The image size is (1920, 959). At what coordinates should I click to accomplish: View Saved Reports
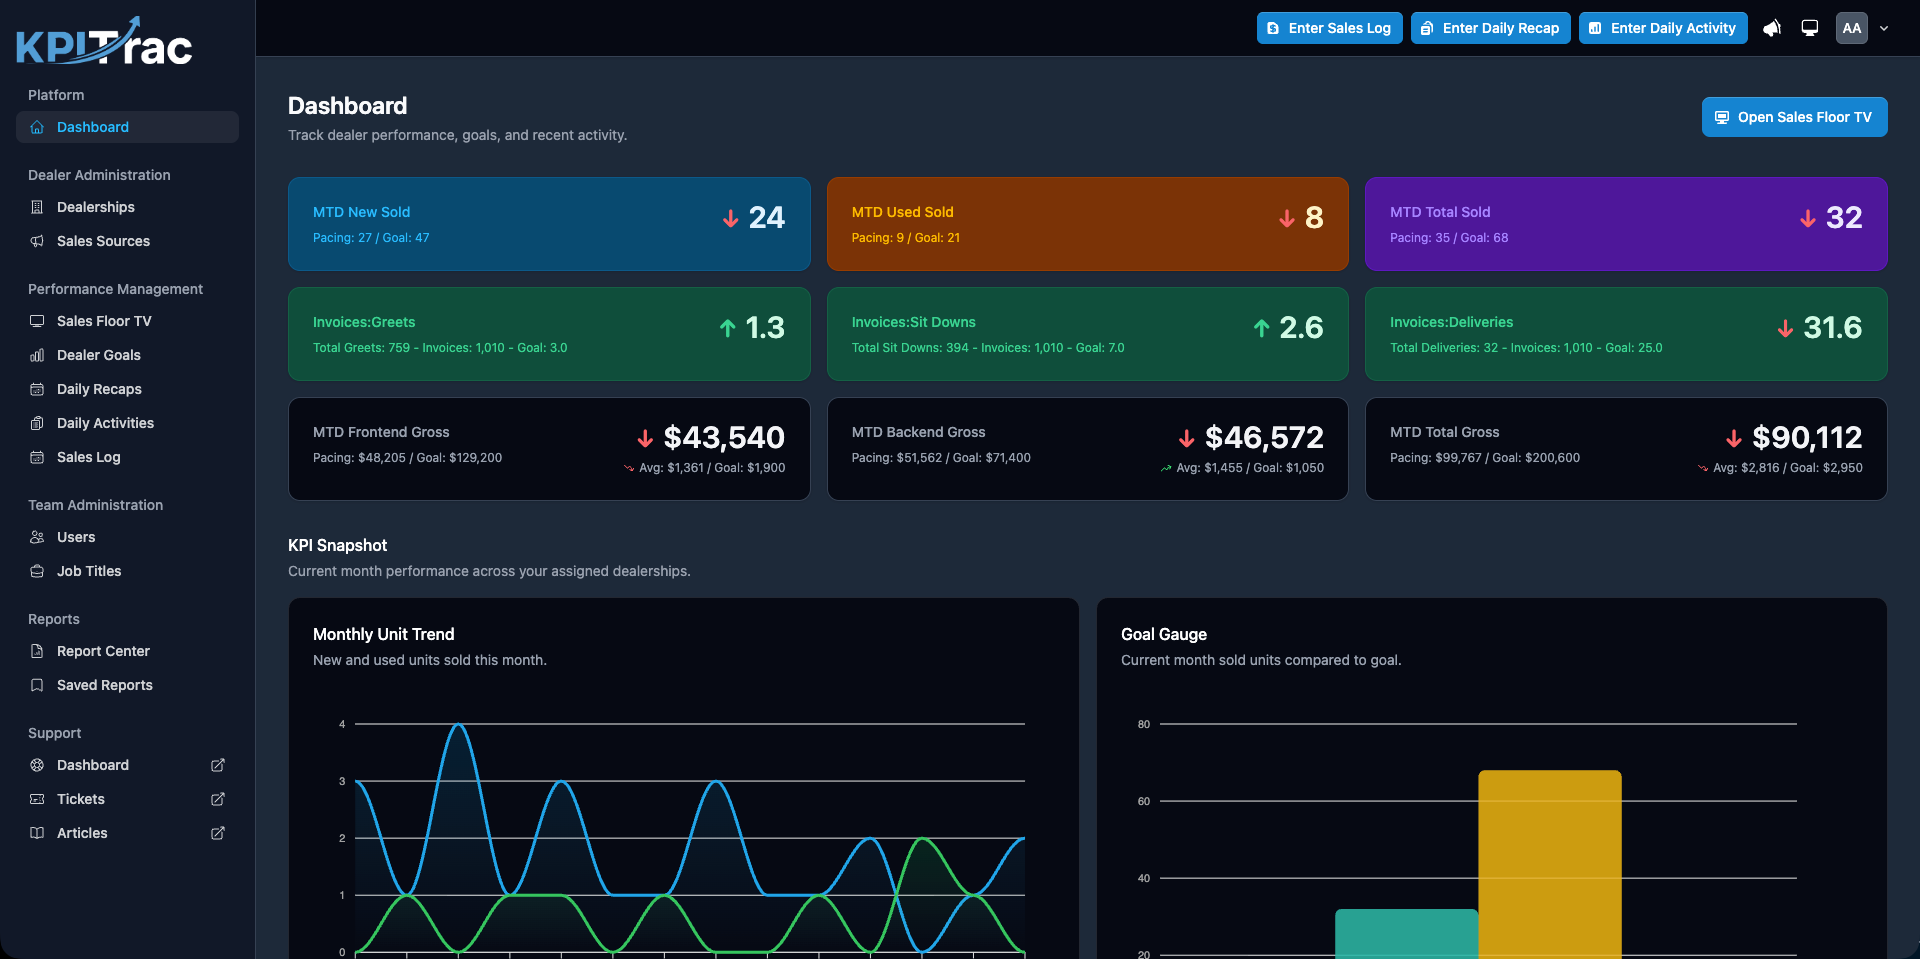tap(127, 685)
